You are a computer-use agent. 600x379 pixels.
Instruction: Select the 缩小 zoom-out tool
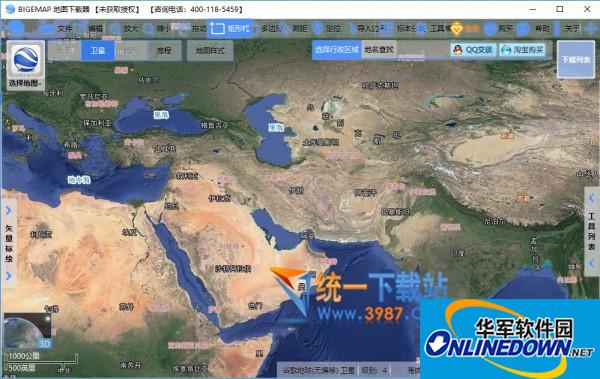[x=157, y=28]
